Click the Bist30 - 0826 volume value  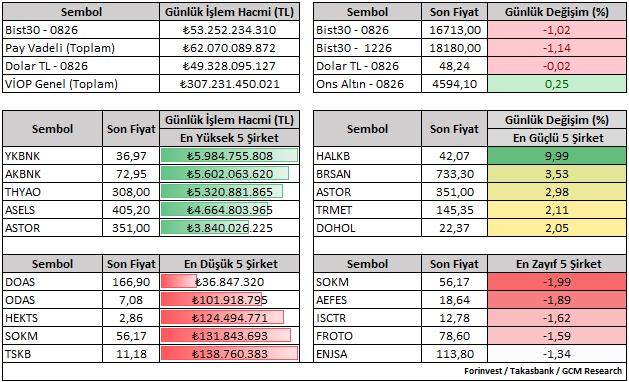(229, 30)
